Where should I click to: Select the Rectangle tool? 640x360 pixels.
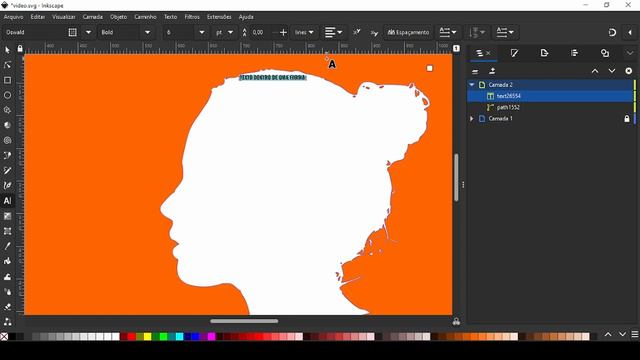tap(7, 80)
